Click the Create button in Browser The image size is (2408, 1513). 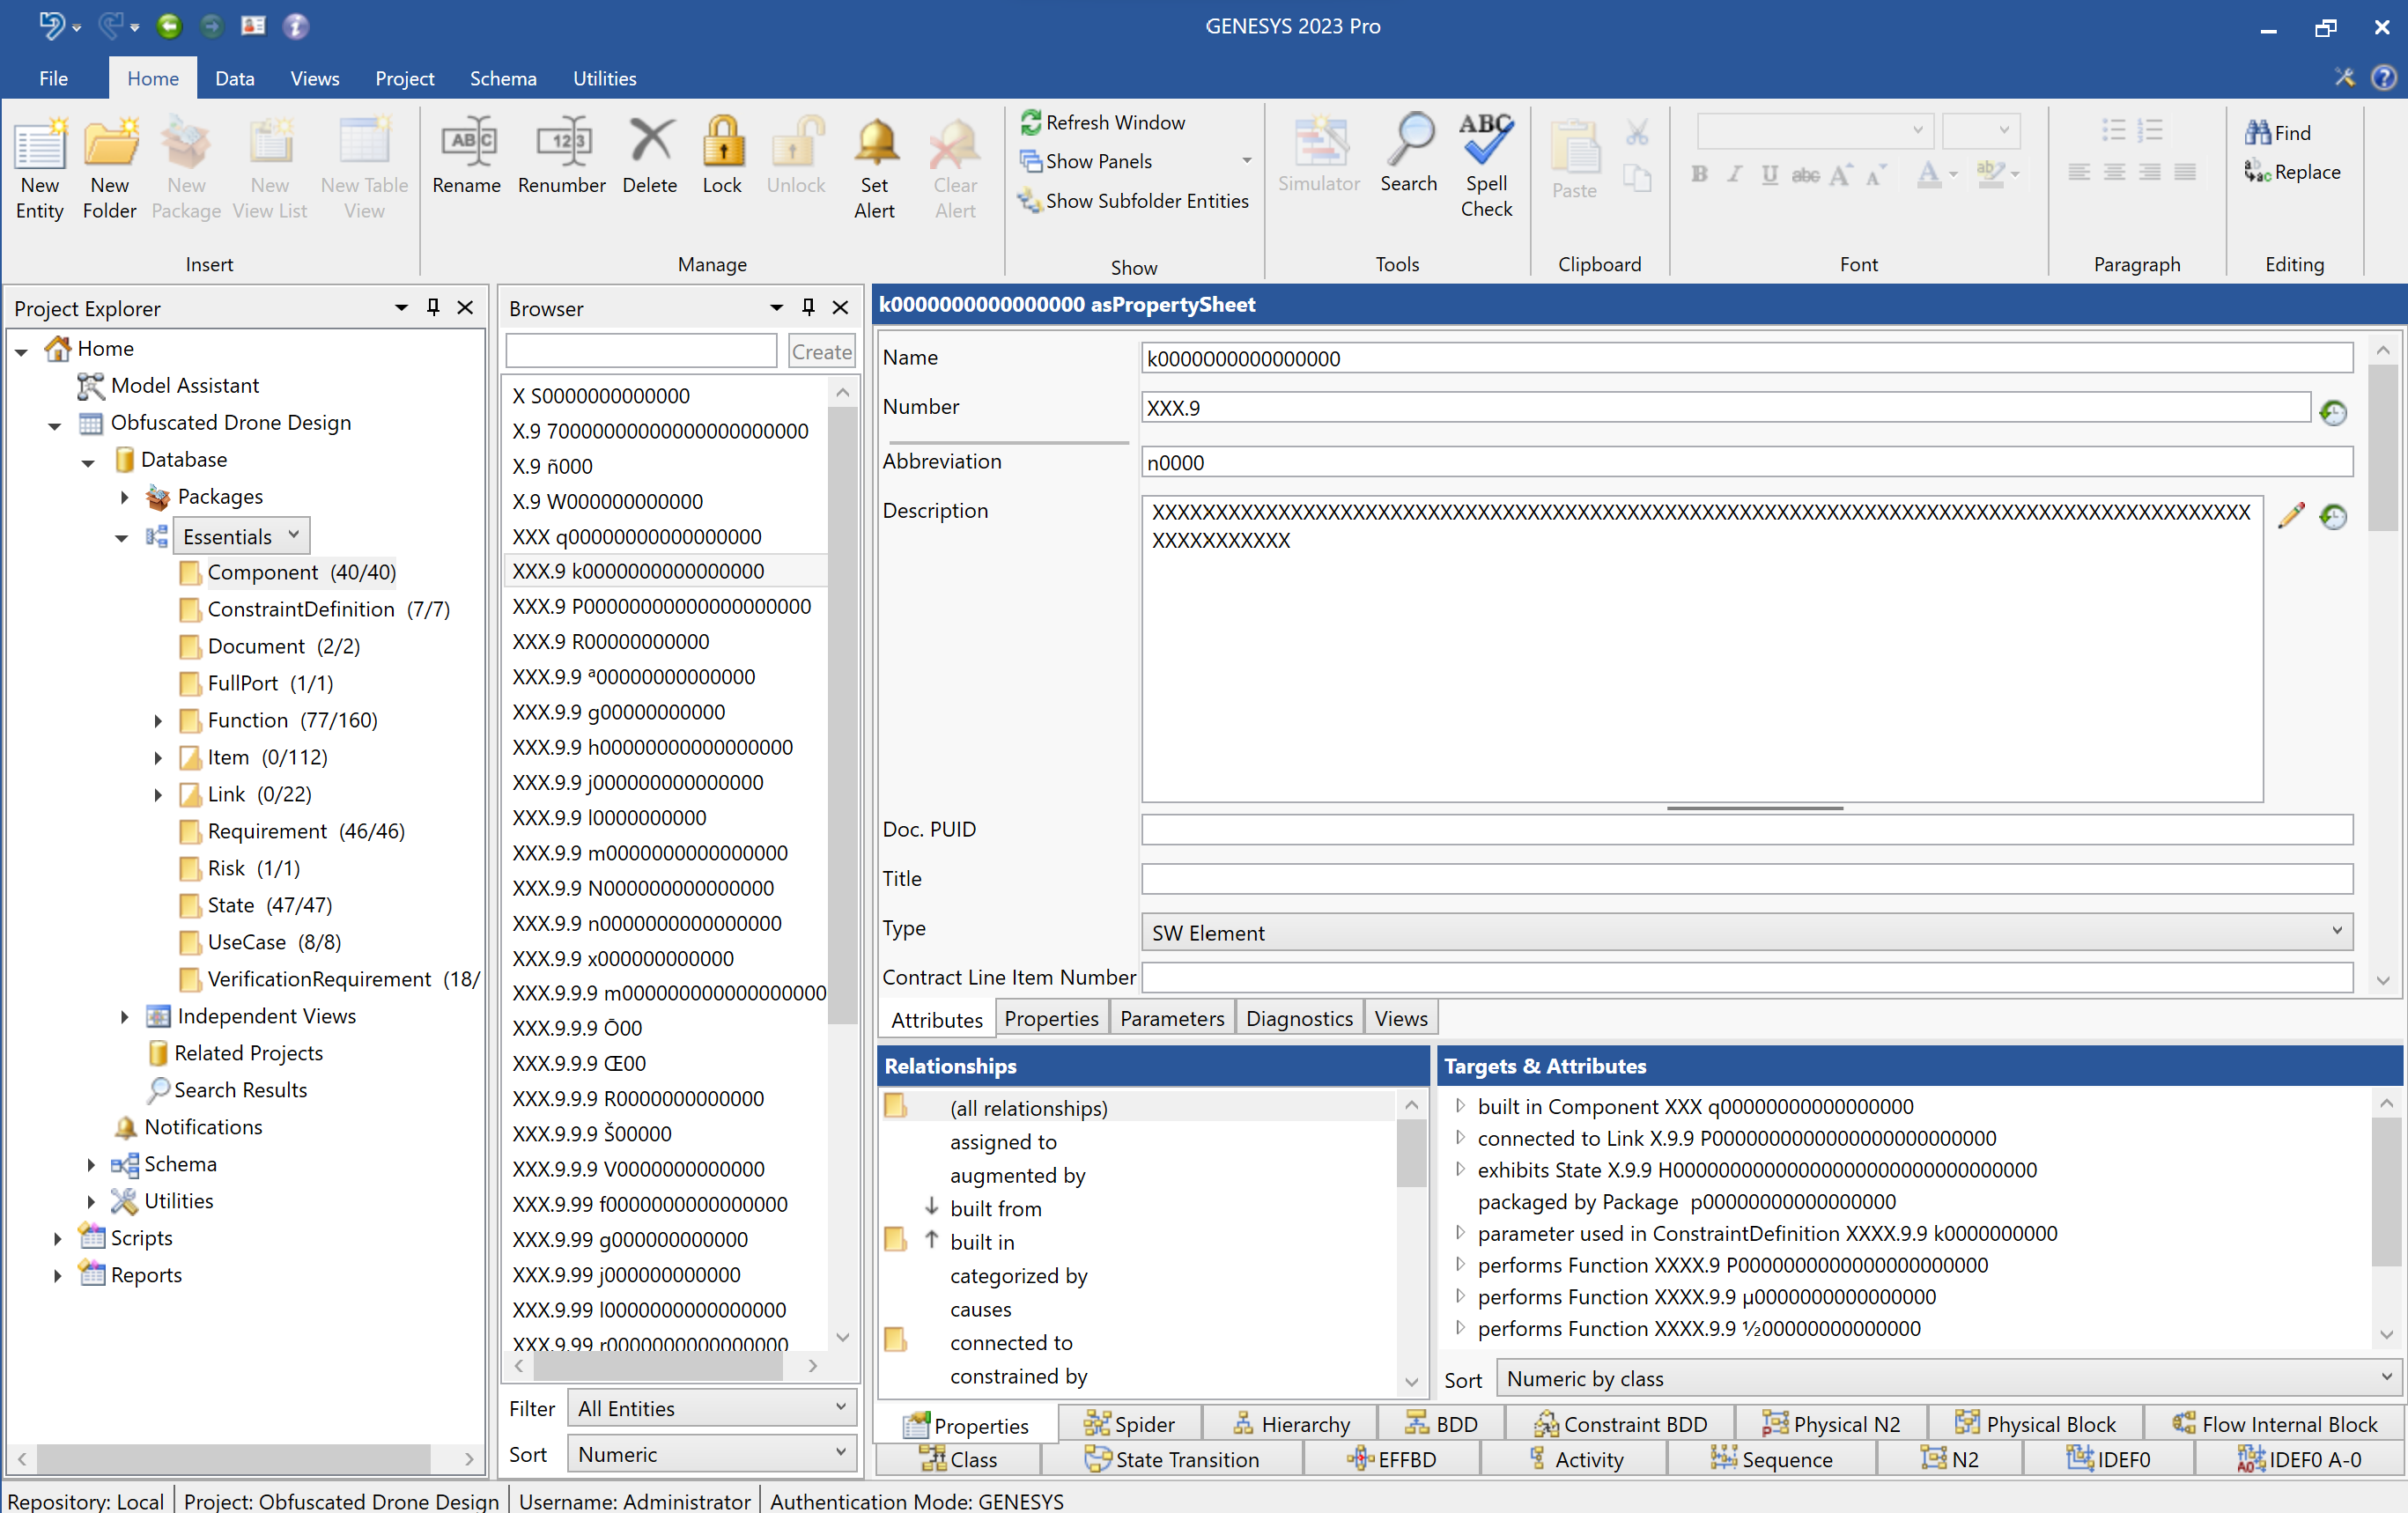pyautogui.click(x=821, y=351)
